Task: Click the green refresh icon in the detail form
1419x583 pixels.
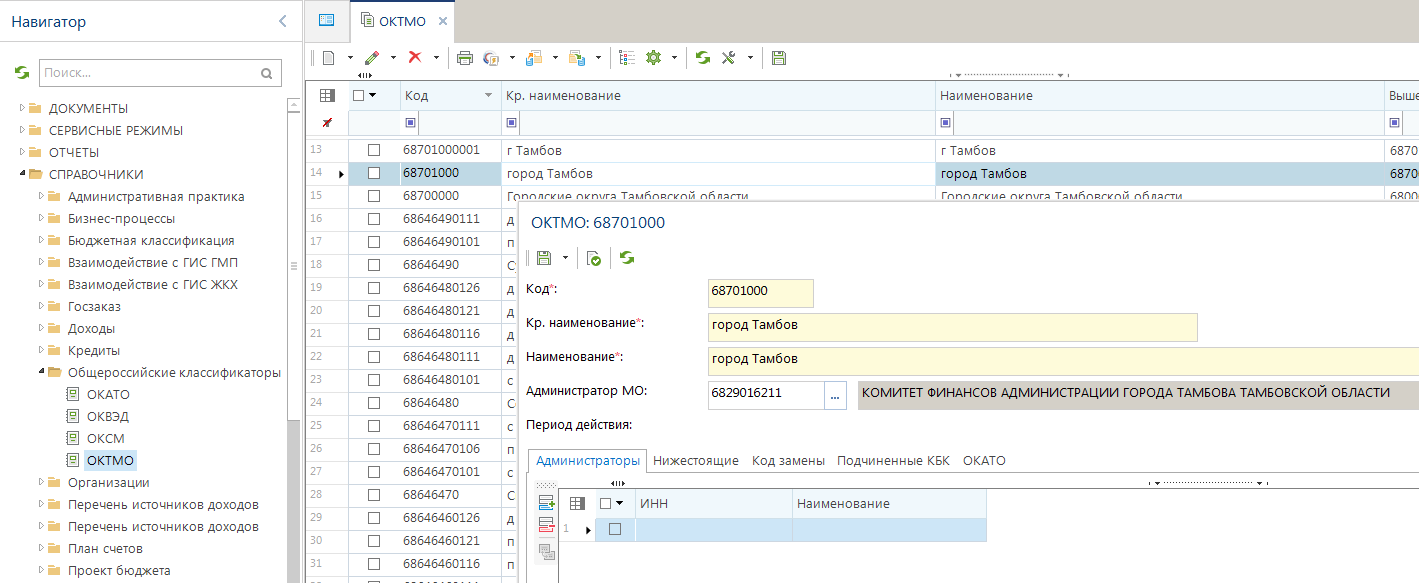Action: click(627, 258)
